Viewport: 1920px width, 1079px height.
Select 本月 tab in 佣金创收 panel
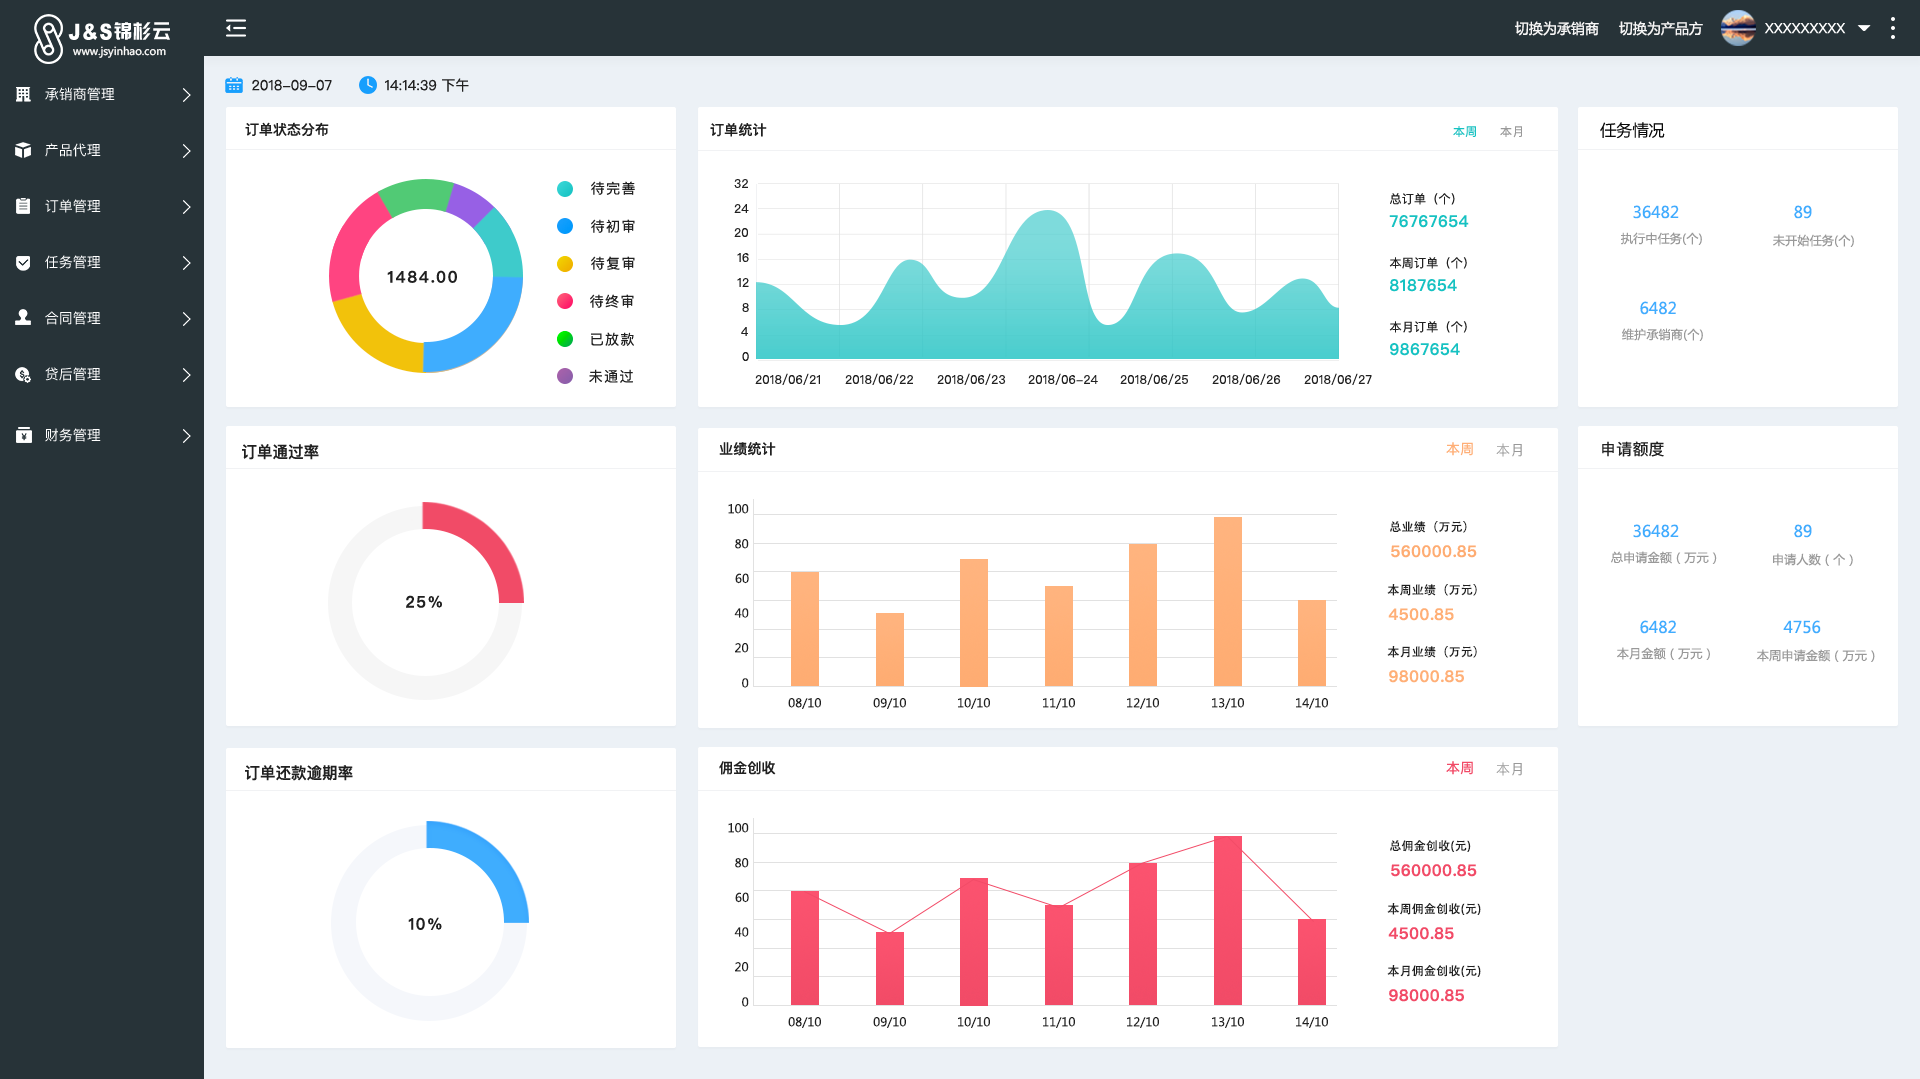tap(1509, 769)
